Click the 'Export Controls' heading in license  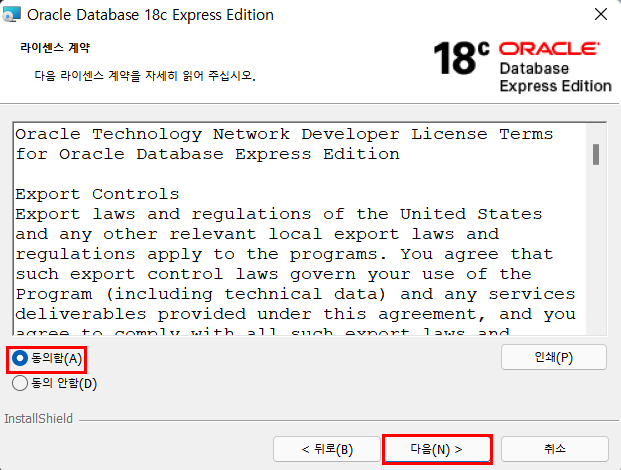pyautogui.click(x=97, y=194)
